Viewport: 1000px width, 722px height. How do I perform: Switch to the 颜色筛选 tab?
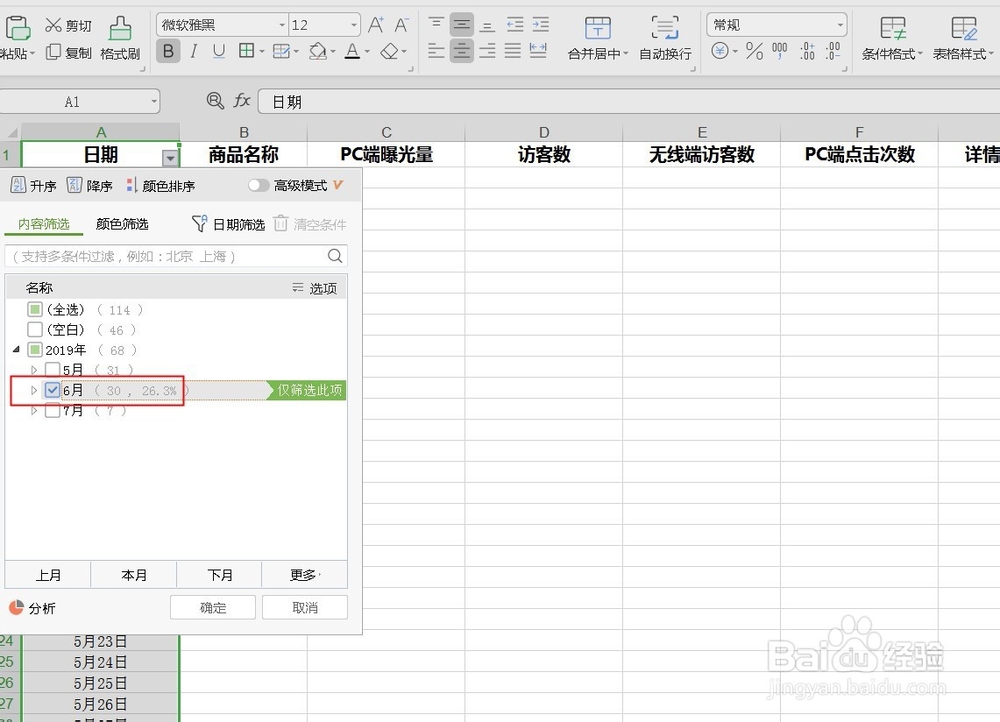122,224
